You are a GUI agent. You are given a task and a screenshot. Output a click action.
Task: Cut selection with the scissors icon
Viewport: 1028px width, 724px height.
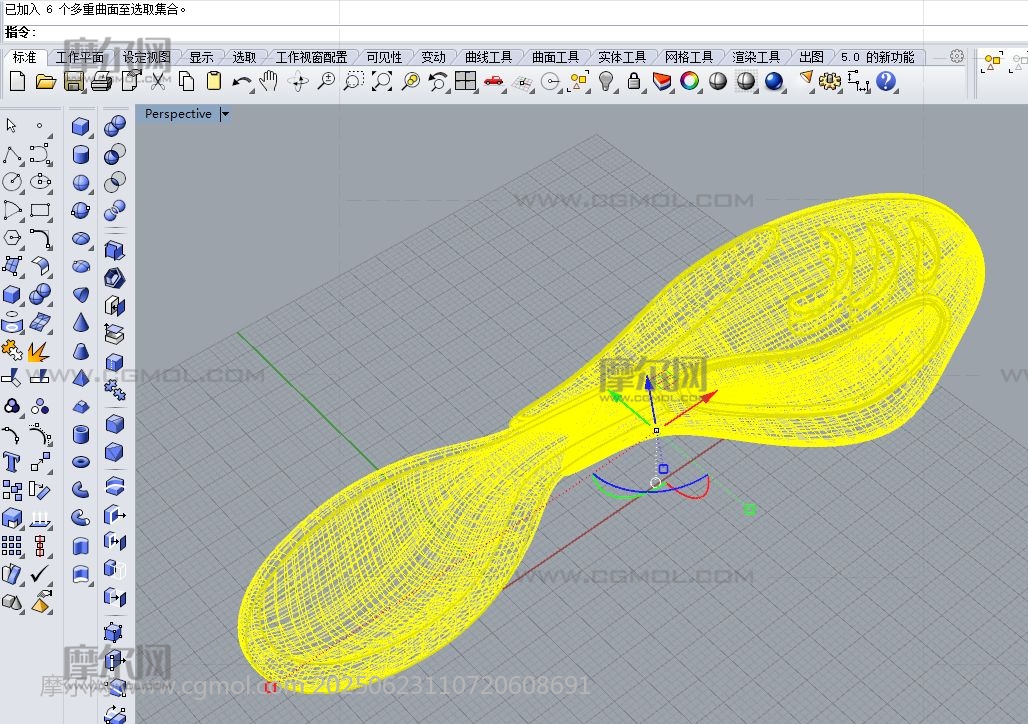pos(157,81)
